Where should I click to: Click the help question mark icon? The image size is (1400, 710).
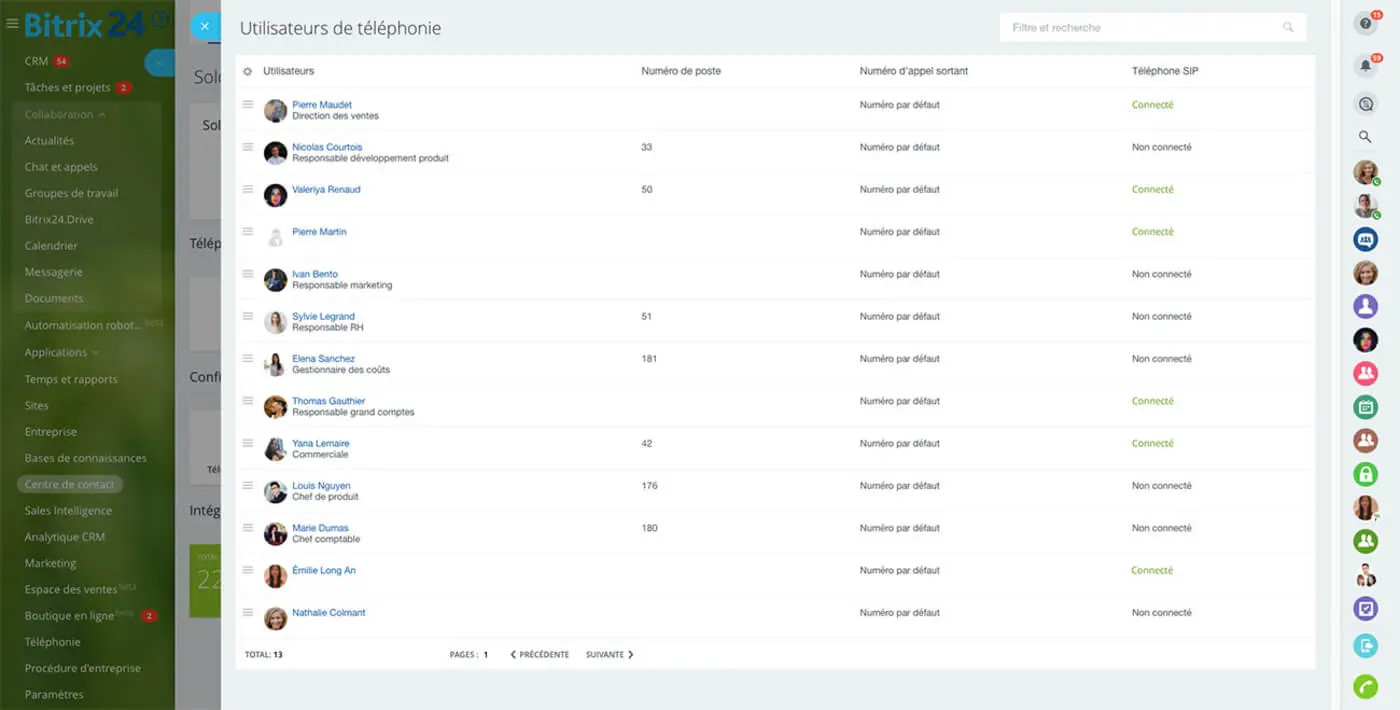click(1365, 25)
